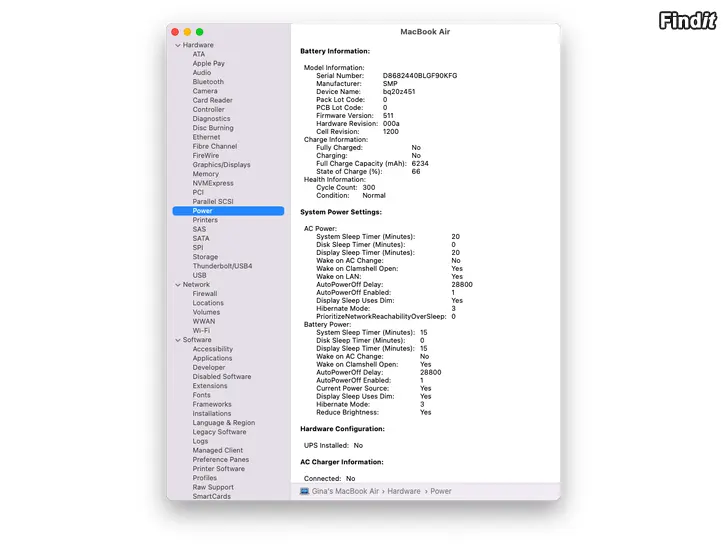Open Preference Panes entry
The image size is (728, 546).
221,460
